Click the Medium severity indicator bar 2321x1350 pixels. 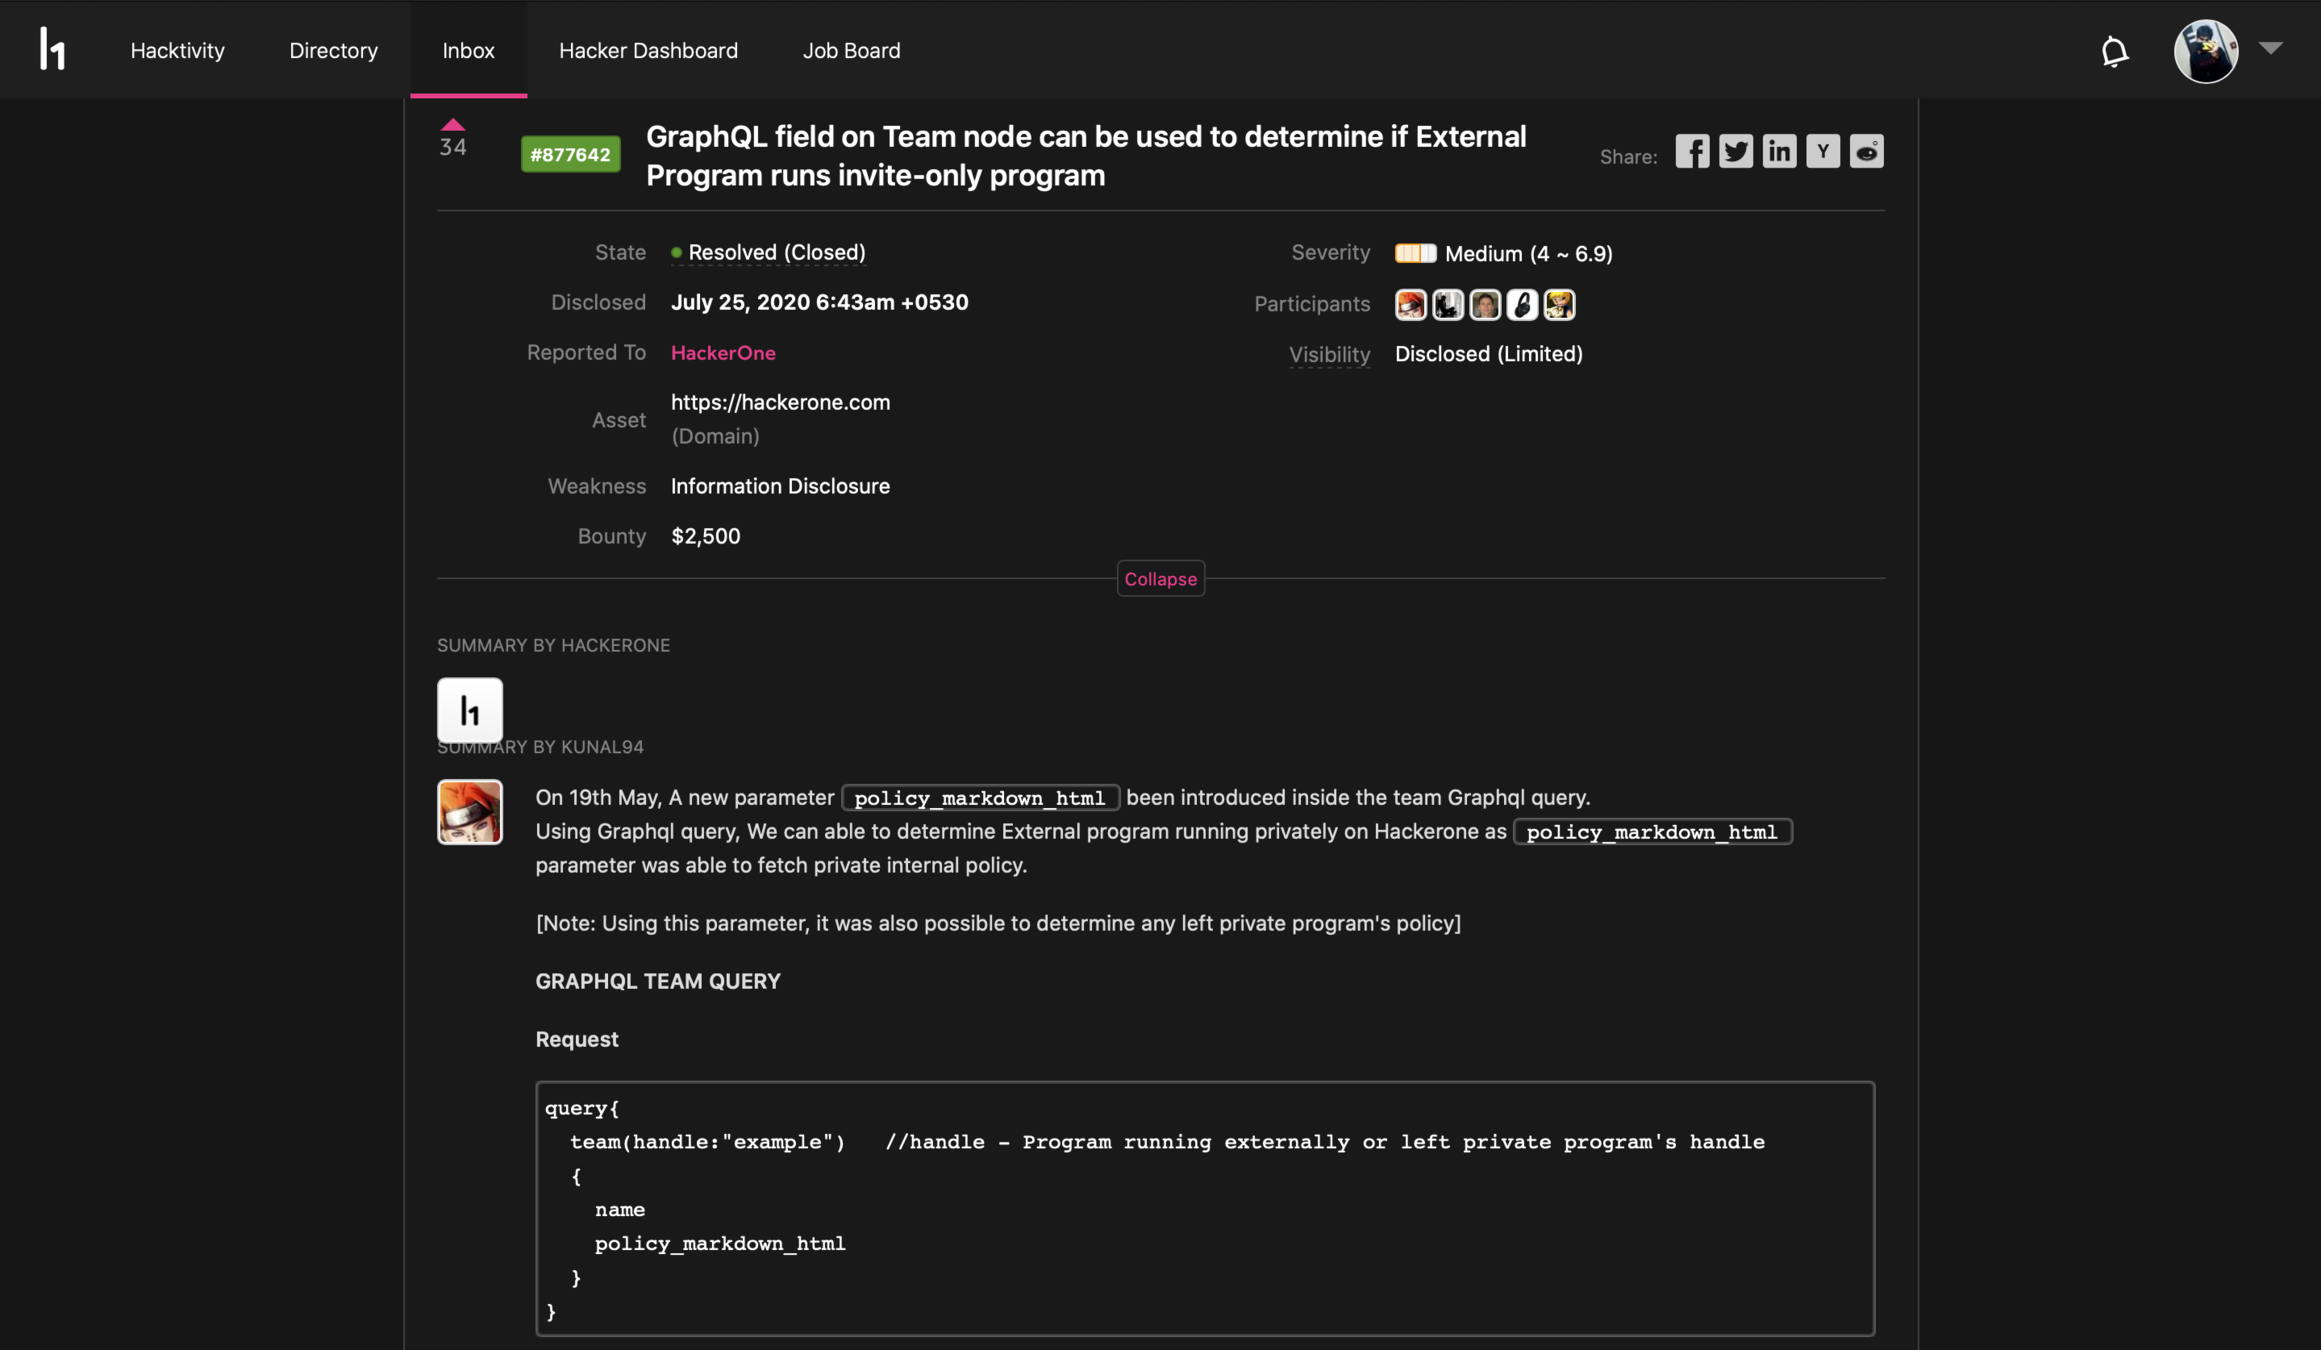[1415, 254]
